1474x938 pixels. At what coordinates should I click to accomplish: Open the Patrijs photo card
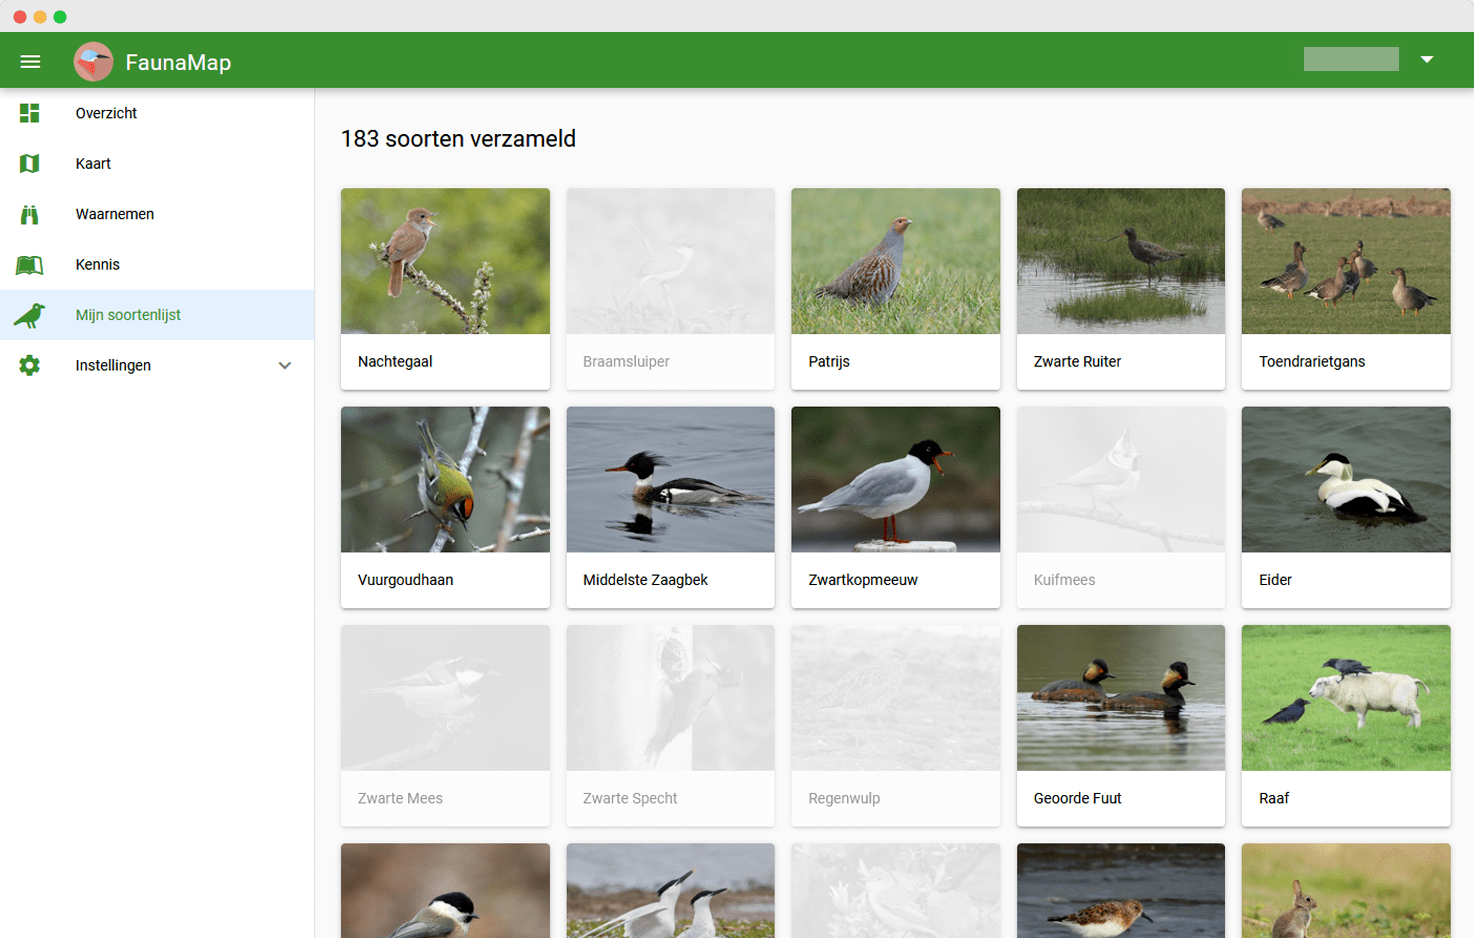point(895,262)
